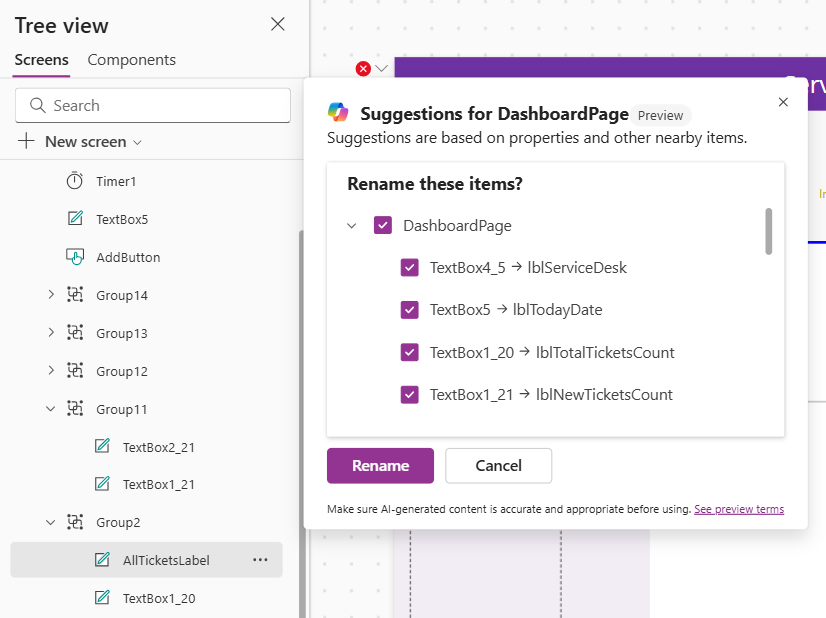Click the Rename button
The width and height of the screenshot is (826, 618).
click(380, 465)
